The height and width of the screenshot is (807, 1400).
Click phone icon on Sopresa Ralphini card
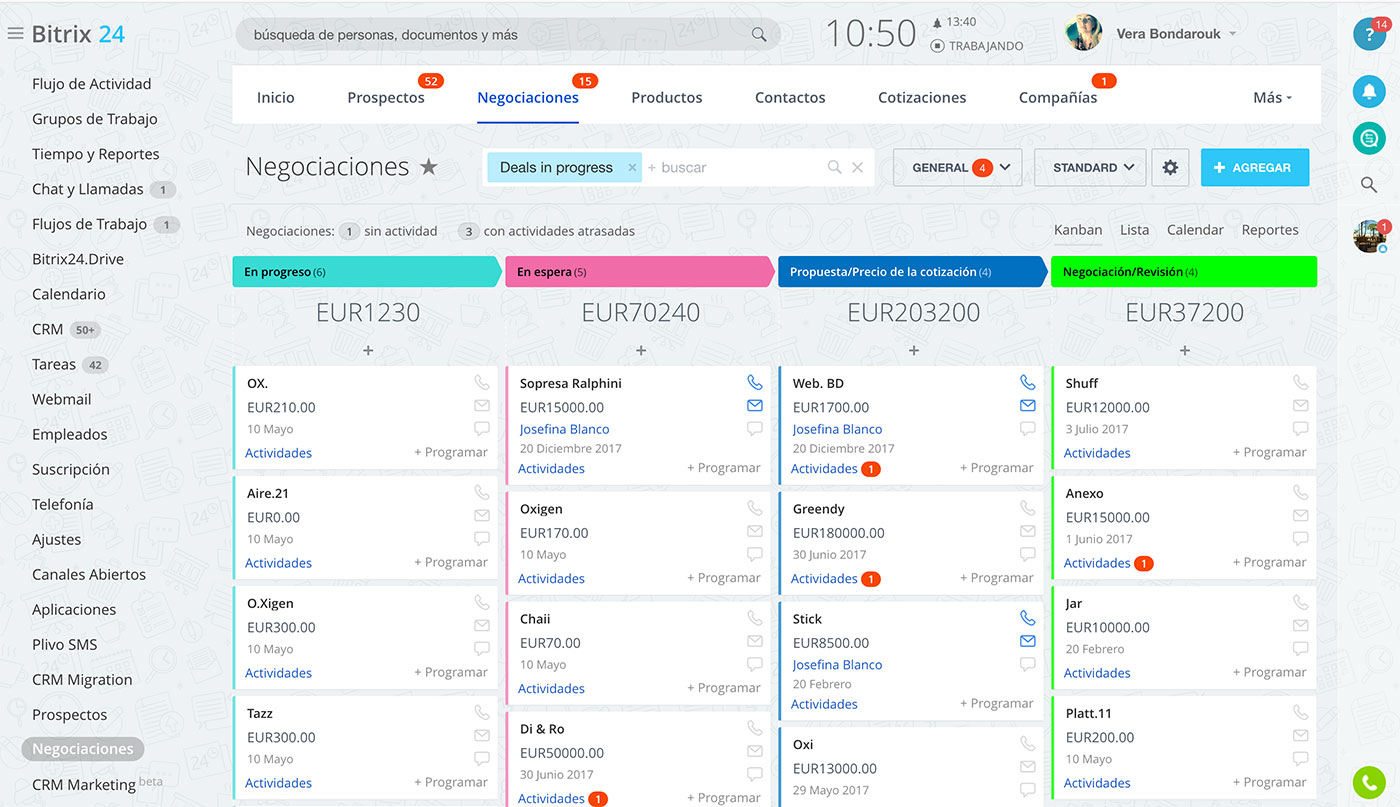pos(754,383)
